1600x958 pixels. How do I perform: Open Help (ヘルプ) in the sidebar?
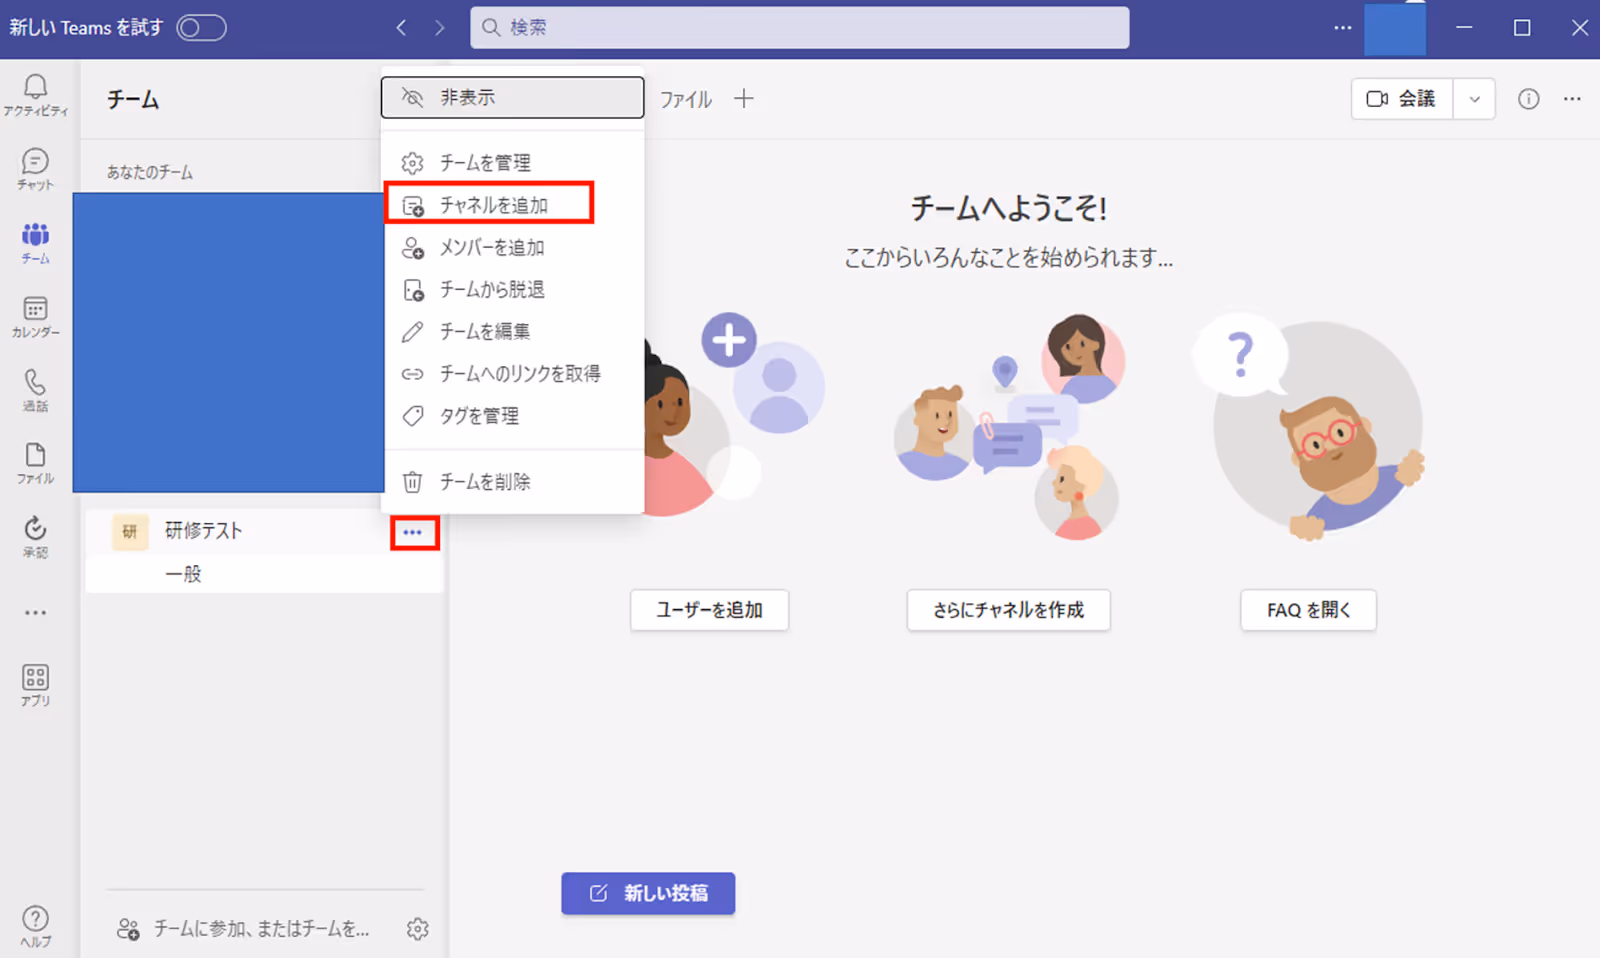click(36, 927)
